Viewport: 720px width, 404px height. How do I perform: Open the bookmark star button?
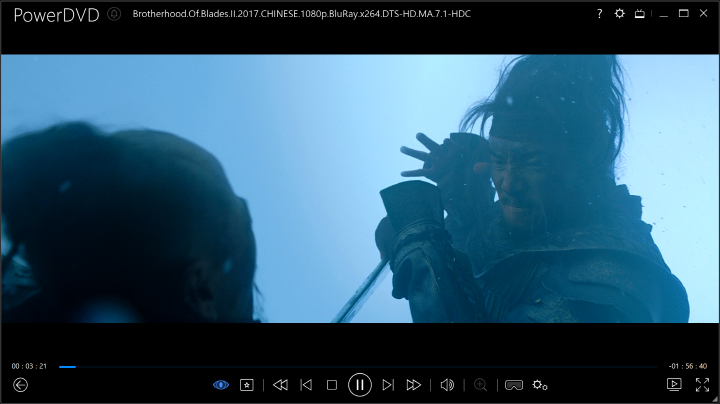(x=247, y=385)
